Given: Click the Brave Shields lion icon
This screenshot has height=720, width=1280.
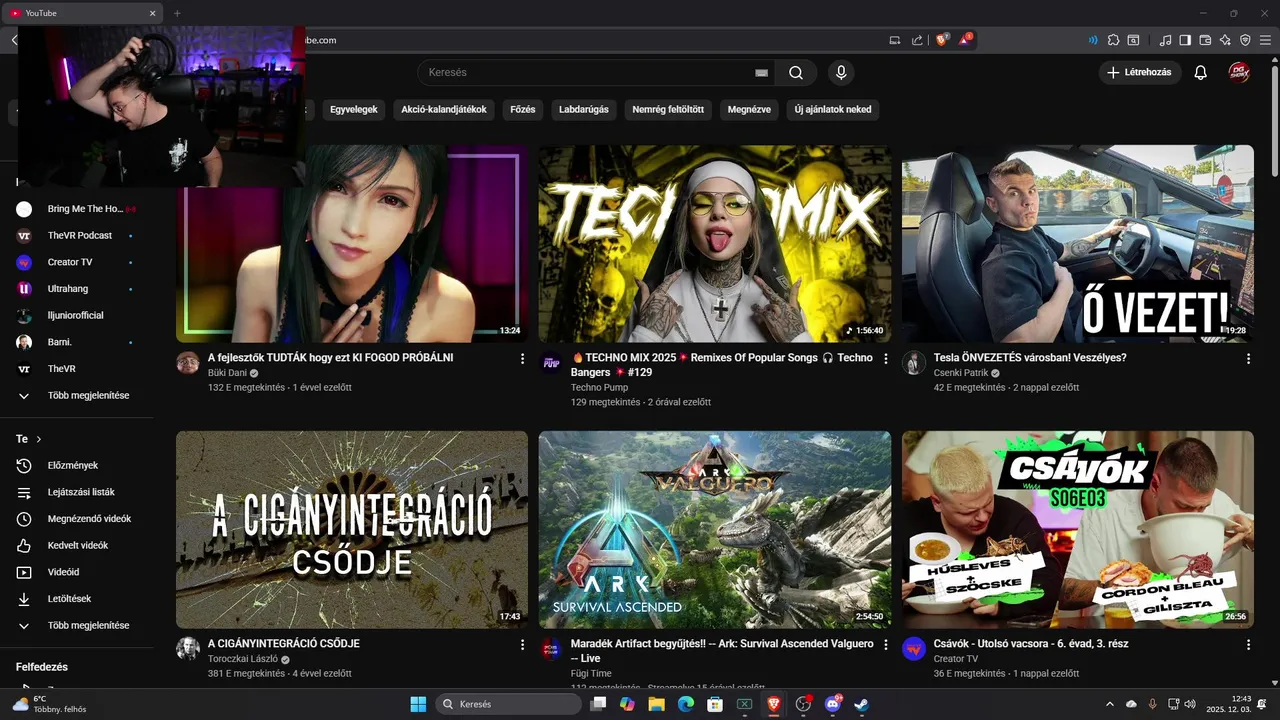Looking at the screenshot, I should pos(942,40).
